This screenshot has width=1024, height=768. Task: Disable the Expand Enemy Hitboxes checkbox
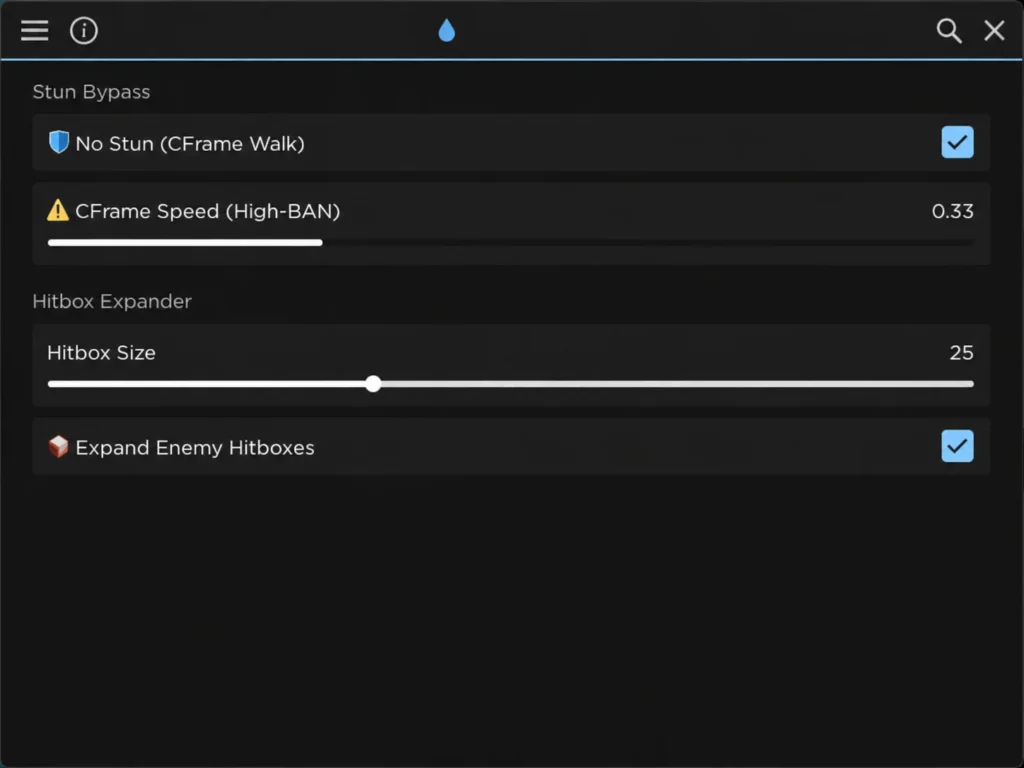click(x=957, y=446)
